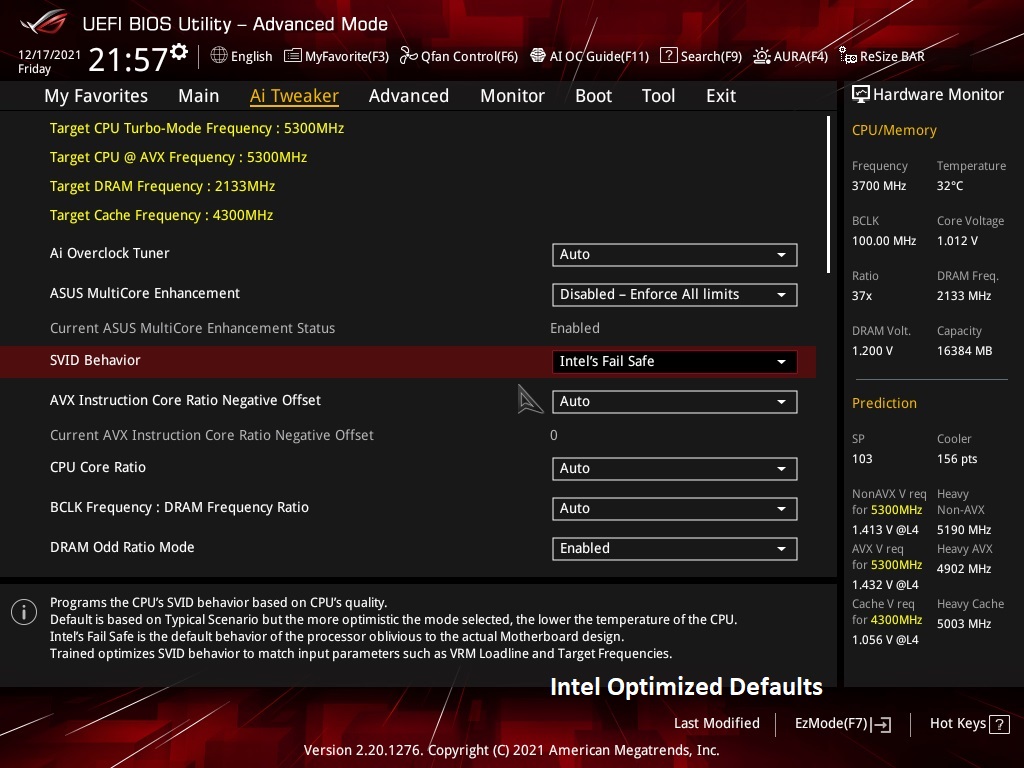Open the Hot Keys help

click(x=969, y=724)
